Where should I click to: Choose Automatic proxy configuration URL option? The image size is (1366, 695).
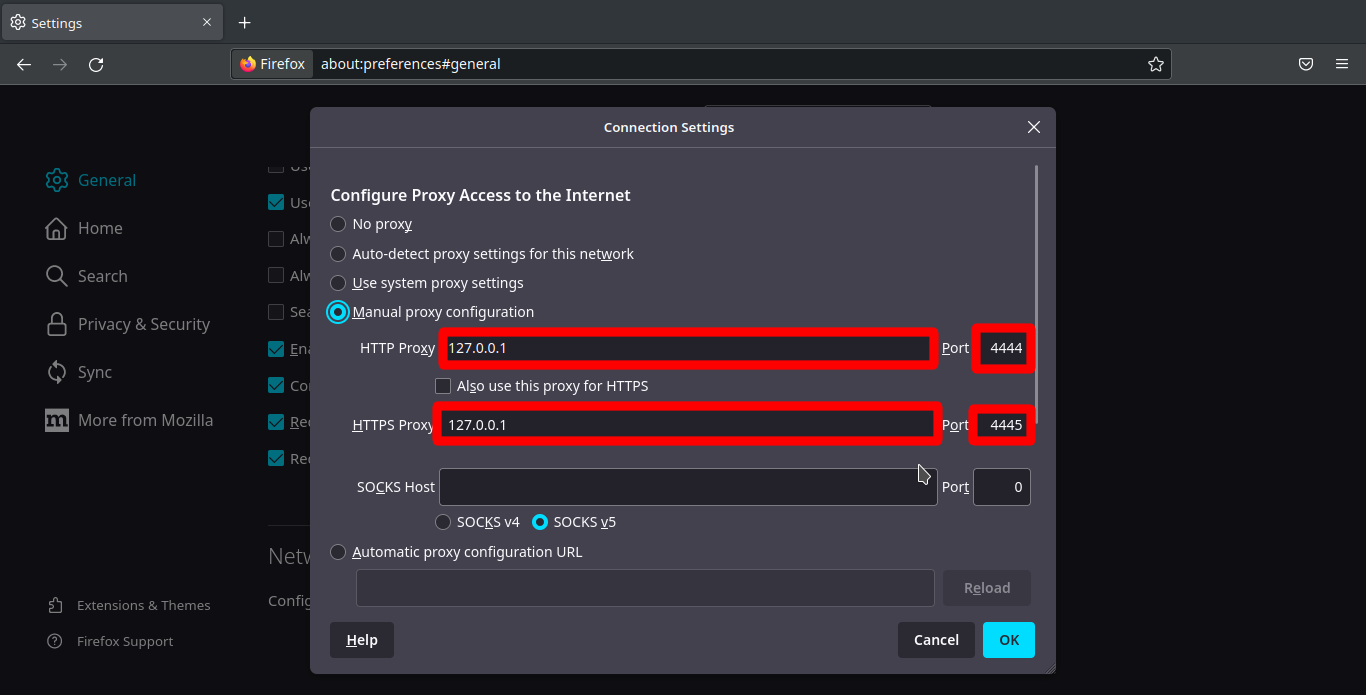coord(339,552)
